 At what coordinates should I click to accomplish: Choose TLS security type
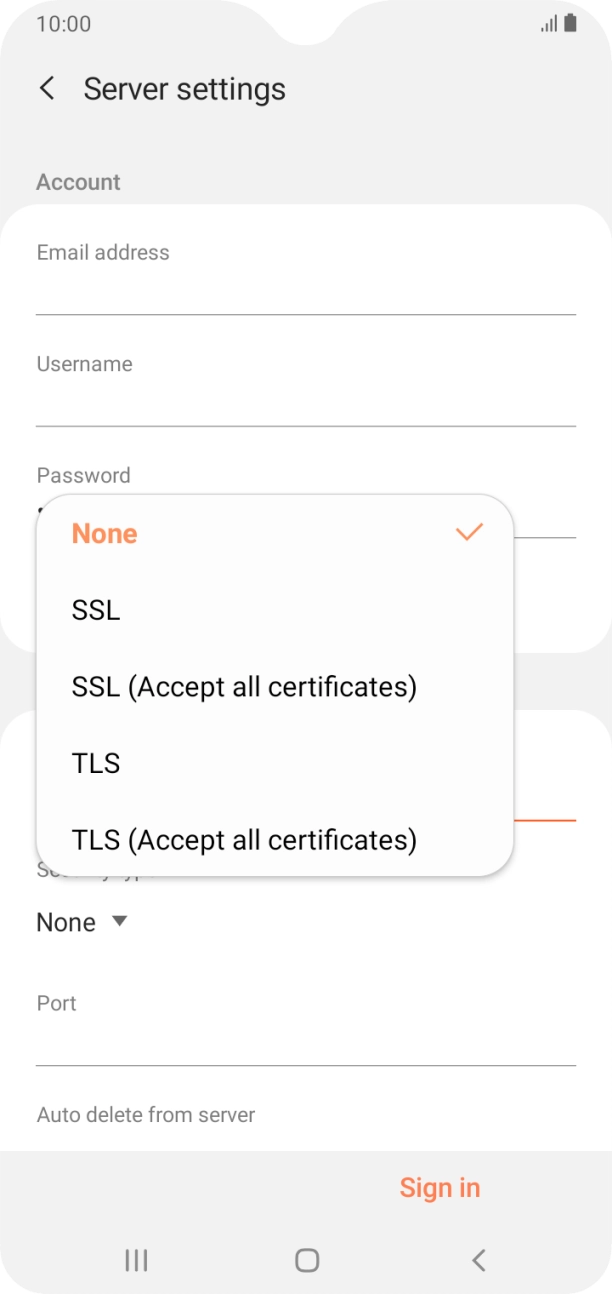point(96,763)
